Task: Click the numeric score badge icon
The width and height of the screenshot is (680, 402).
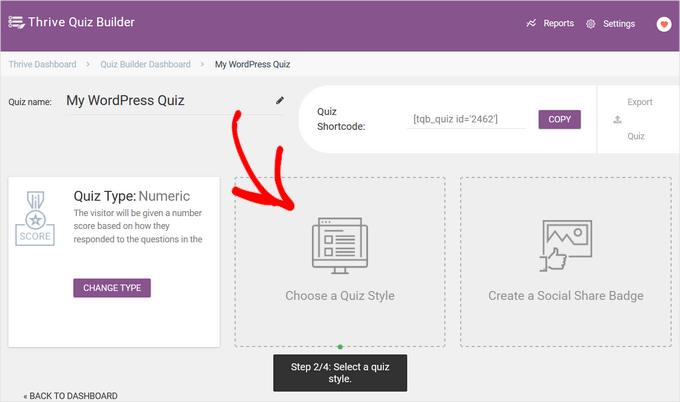Action: (35, 216)
